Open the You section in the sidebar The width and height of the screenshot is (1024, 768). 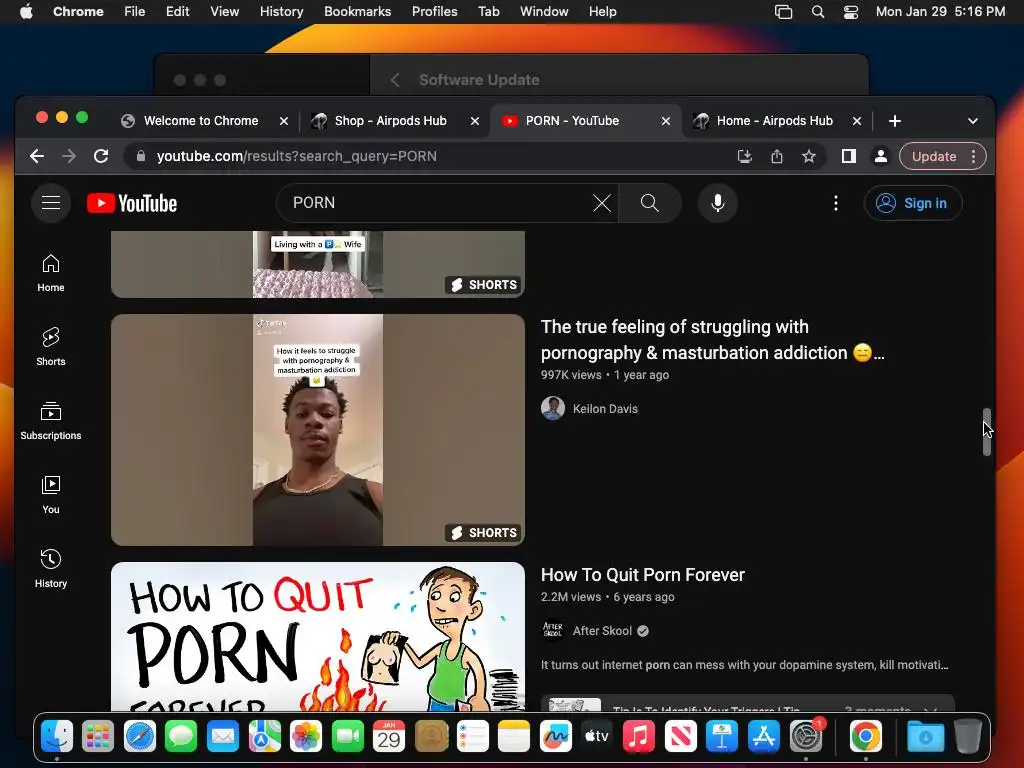(51, 495)
